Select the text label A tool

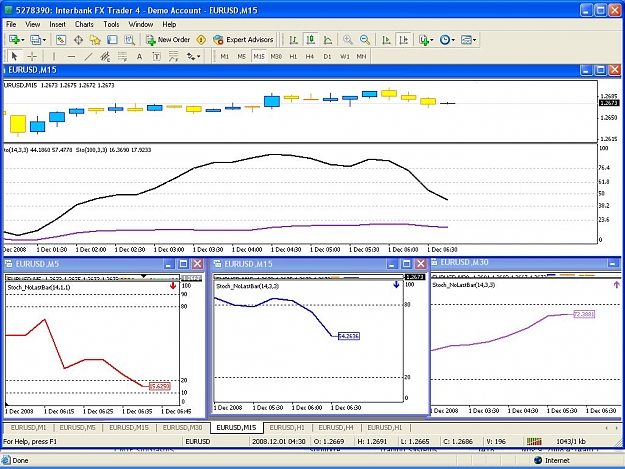tap(139, 57)
